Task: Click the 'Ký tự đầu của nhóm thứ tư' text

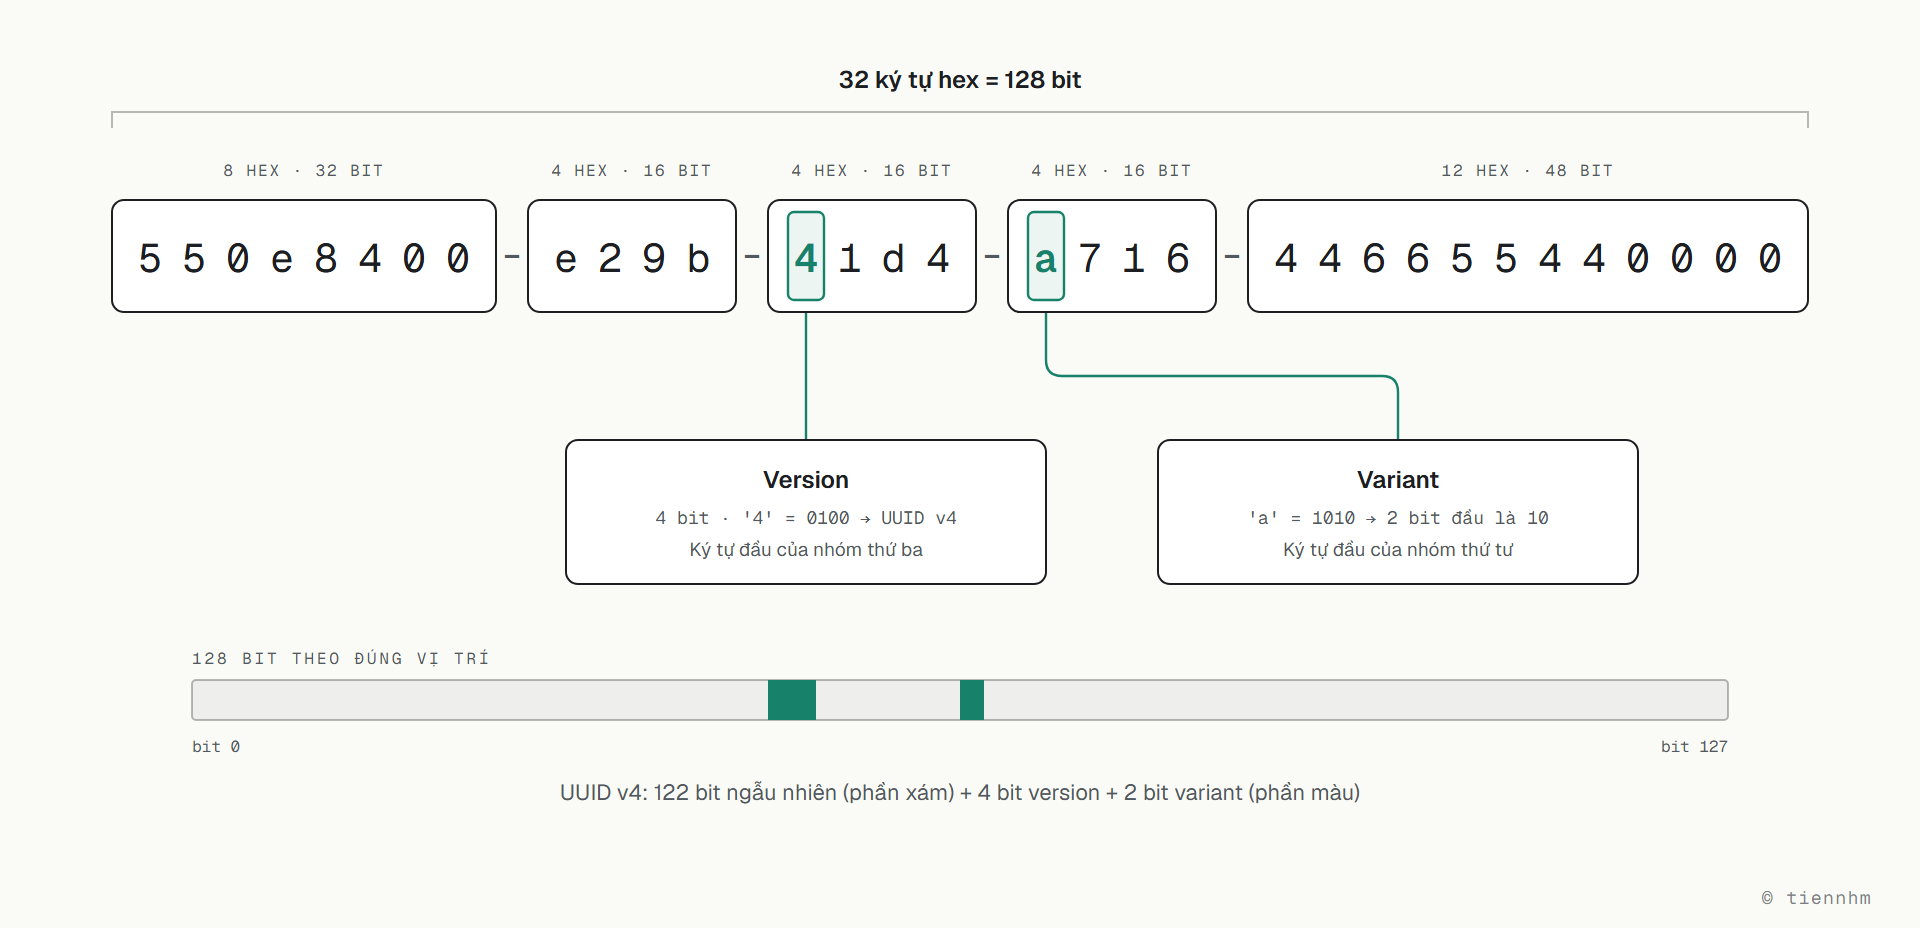Action: (1398, 550)
